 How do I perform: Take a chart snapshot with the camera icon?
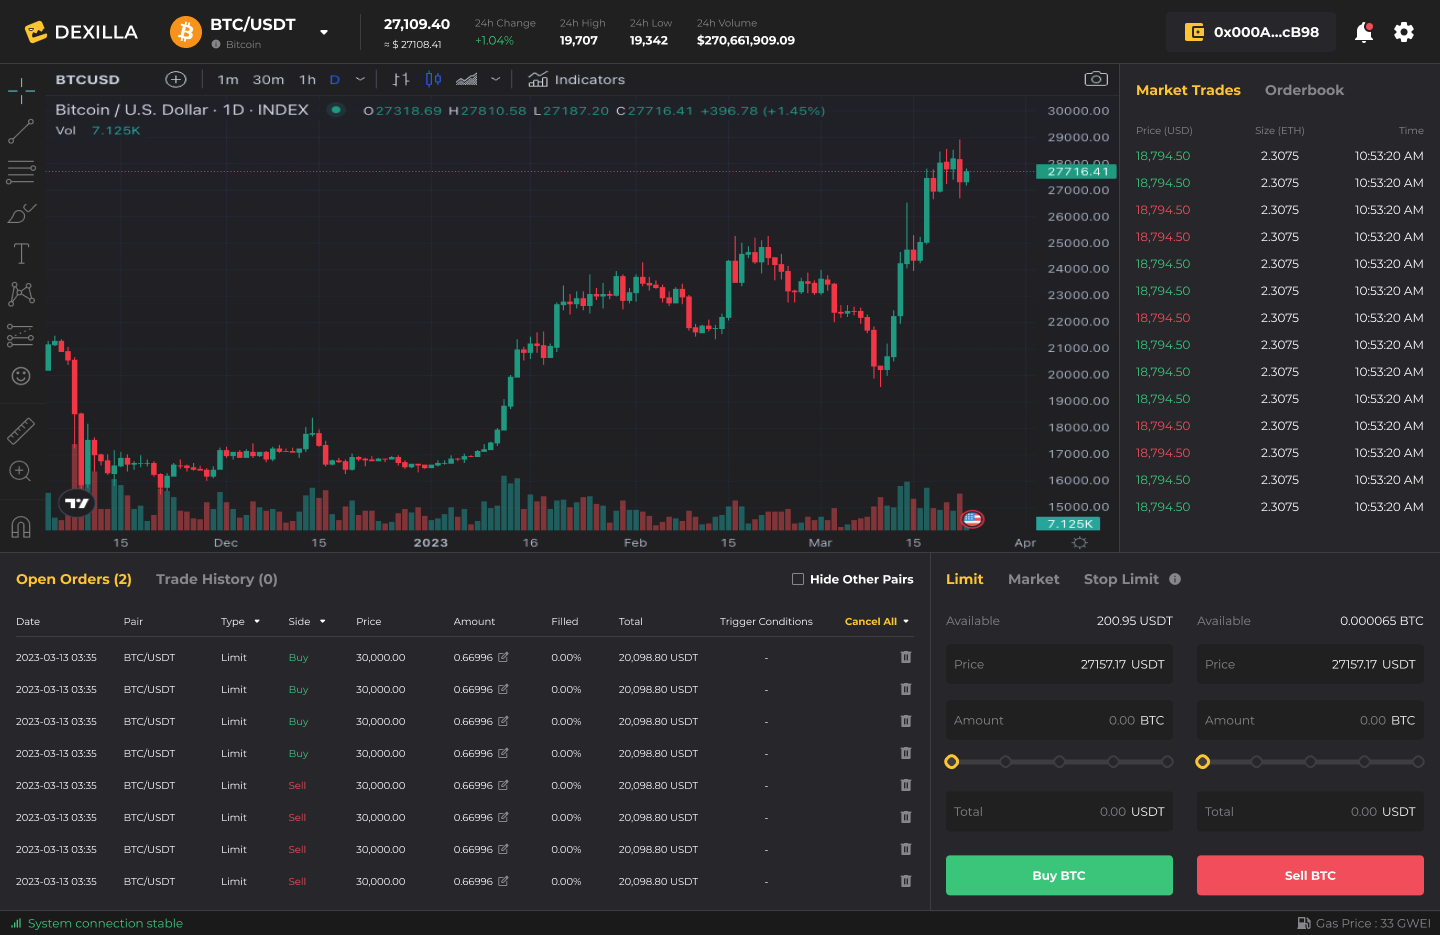pos(1096,78)
